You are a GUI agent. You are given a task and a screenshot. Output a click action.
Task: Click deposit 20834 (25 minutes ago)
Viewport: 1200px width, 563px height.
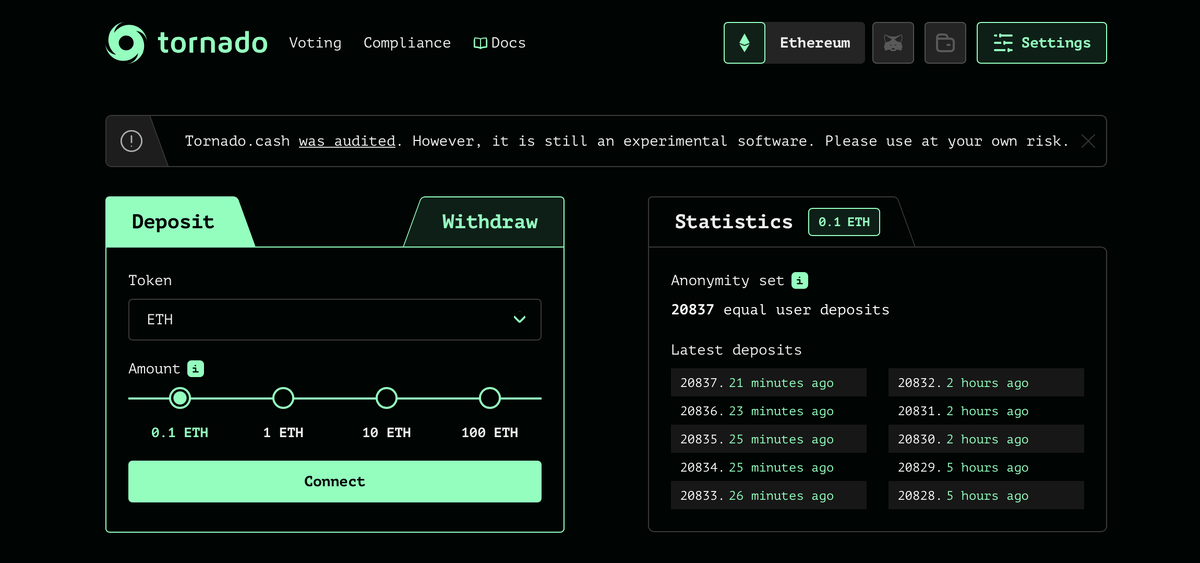coord(768,467)
